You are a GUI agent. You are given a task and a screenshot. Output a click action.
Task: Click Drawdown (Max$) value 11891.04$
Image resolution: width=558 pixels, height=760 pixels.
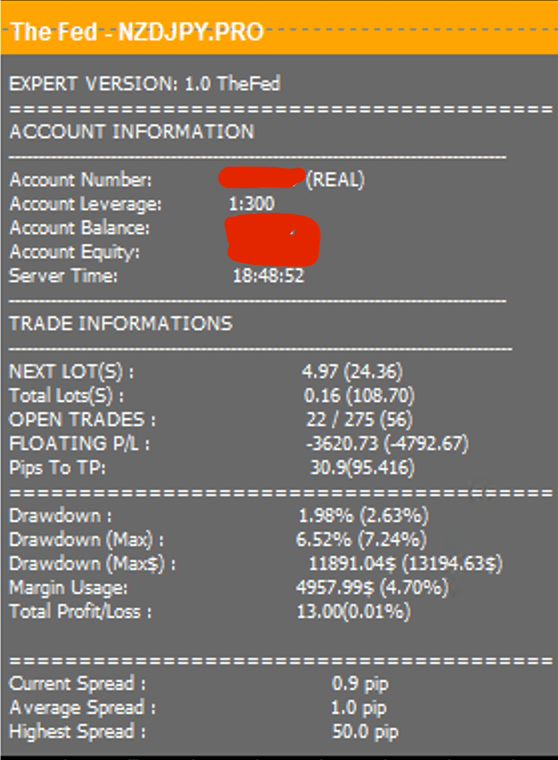pos(352,564)
